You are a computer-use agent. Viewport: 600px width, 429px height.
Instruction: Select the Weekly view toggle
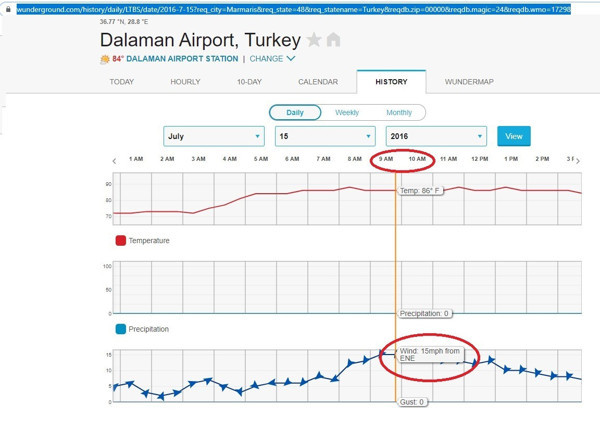pyautogui.click(x=347, y=113)
